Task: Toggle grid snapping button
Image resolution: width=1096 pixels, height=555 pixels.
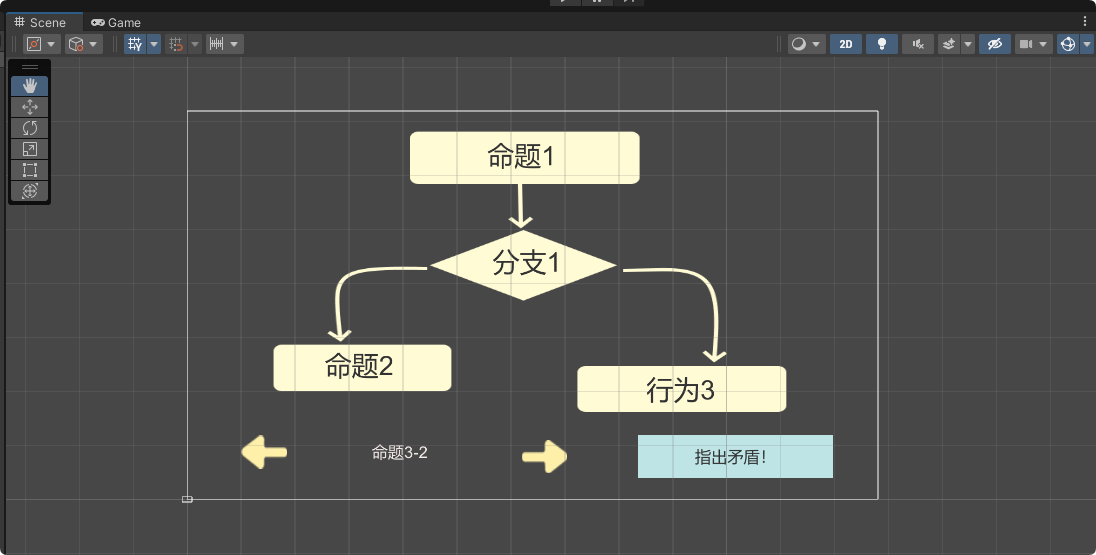Action: tap(176, 44)
